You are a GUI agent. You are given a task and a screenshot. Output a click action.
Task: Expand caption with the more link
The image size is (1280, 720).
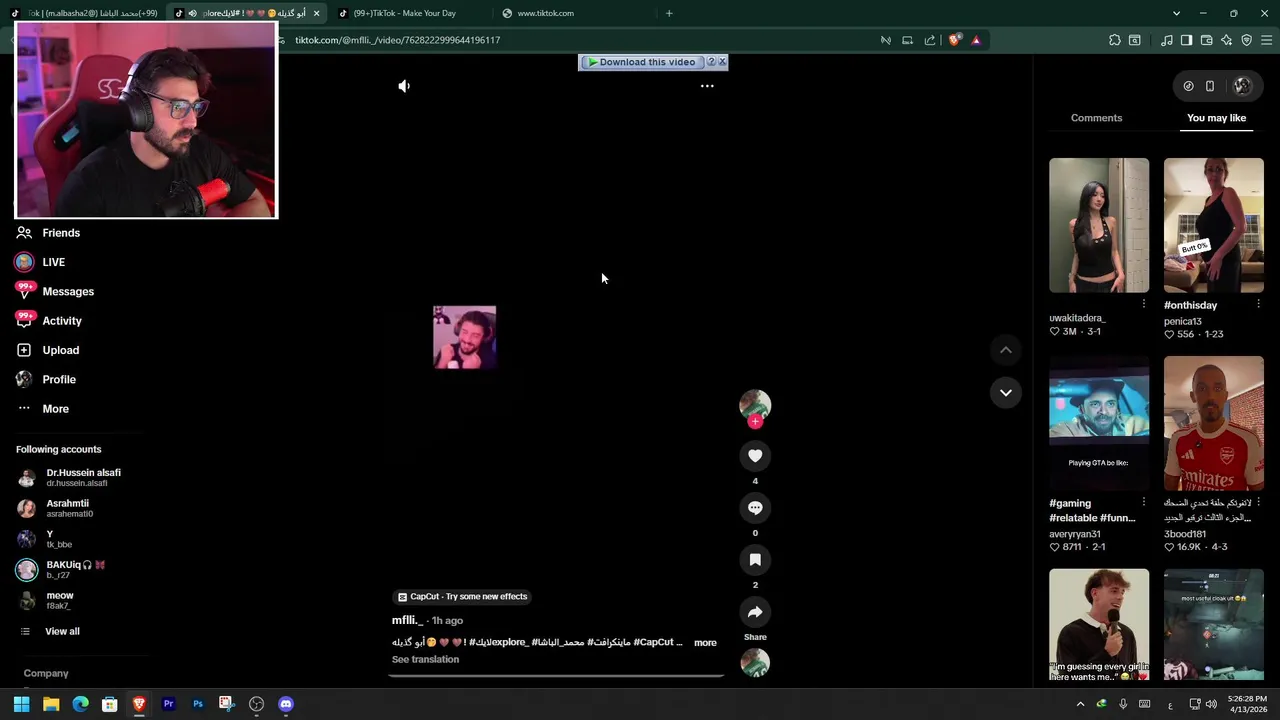pyautogui.click(x=705, y=642)
